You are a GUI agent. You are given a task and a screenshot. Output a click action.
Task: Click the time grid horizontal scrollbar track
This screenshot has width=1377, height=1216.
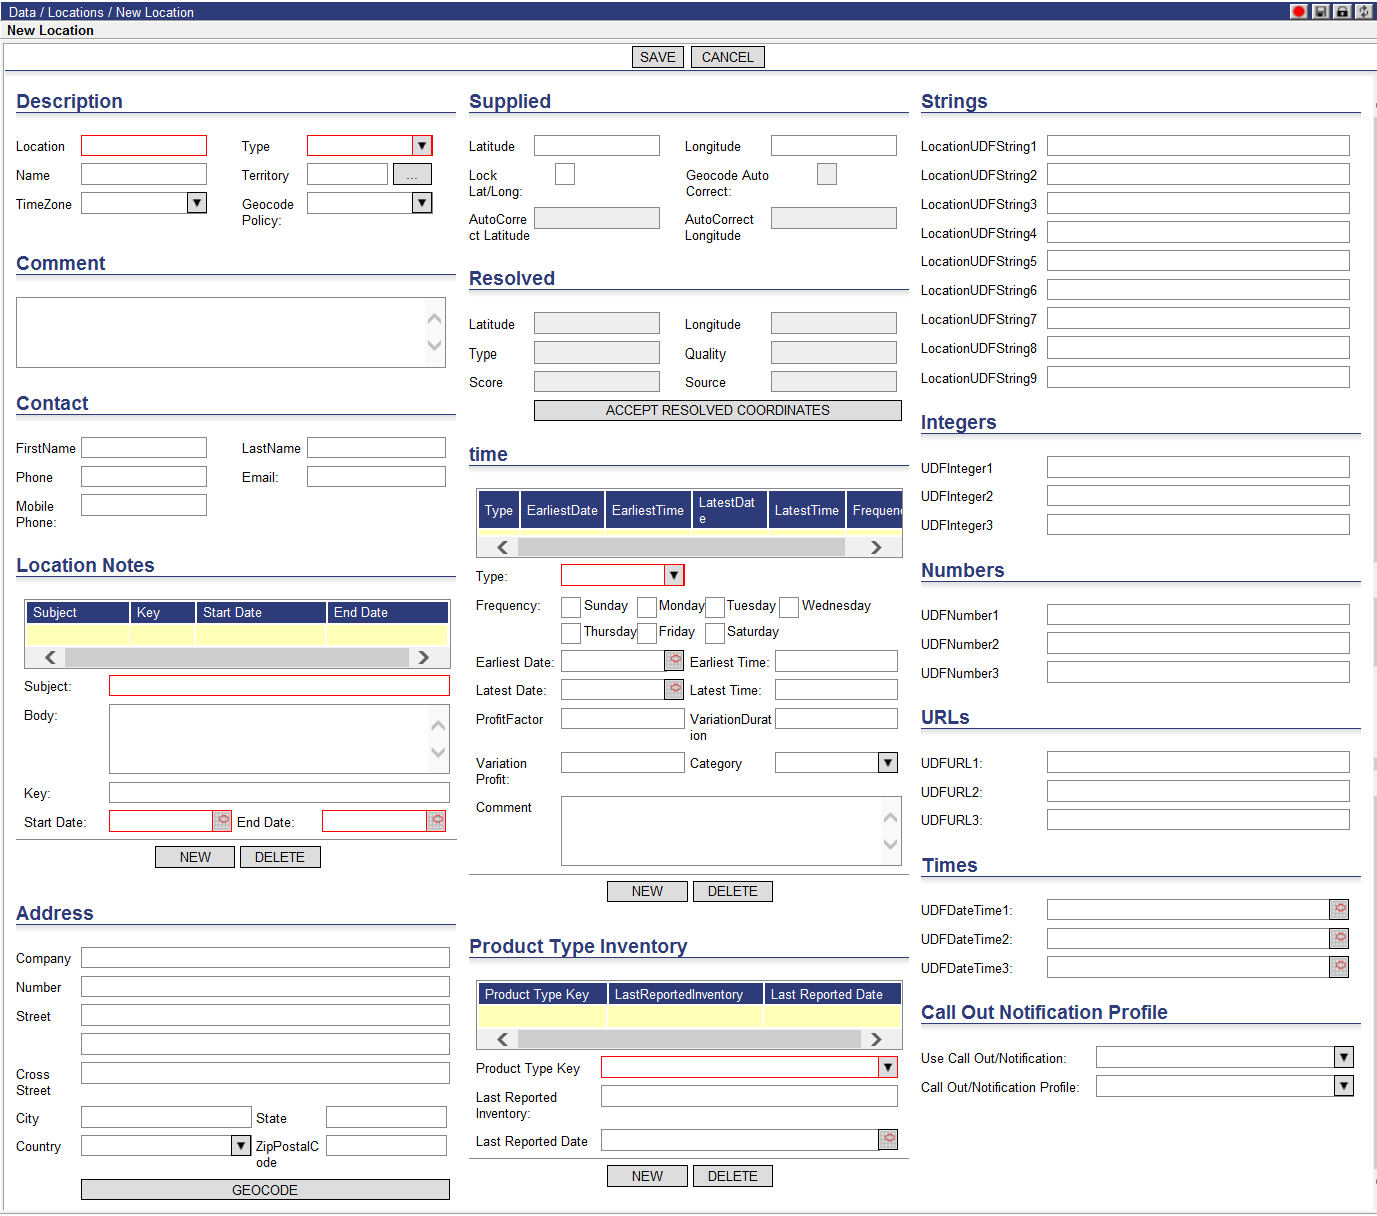pyautogui.click(x=681, y=547)
